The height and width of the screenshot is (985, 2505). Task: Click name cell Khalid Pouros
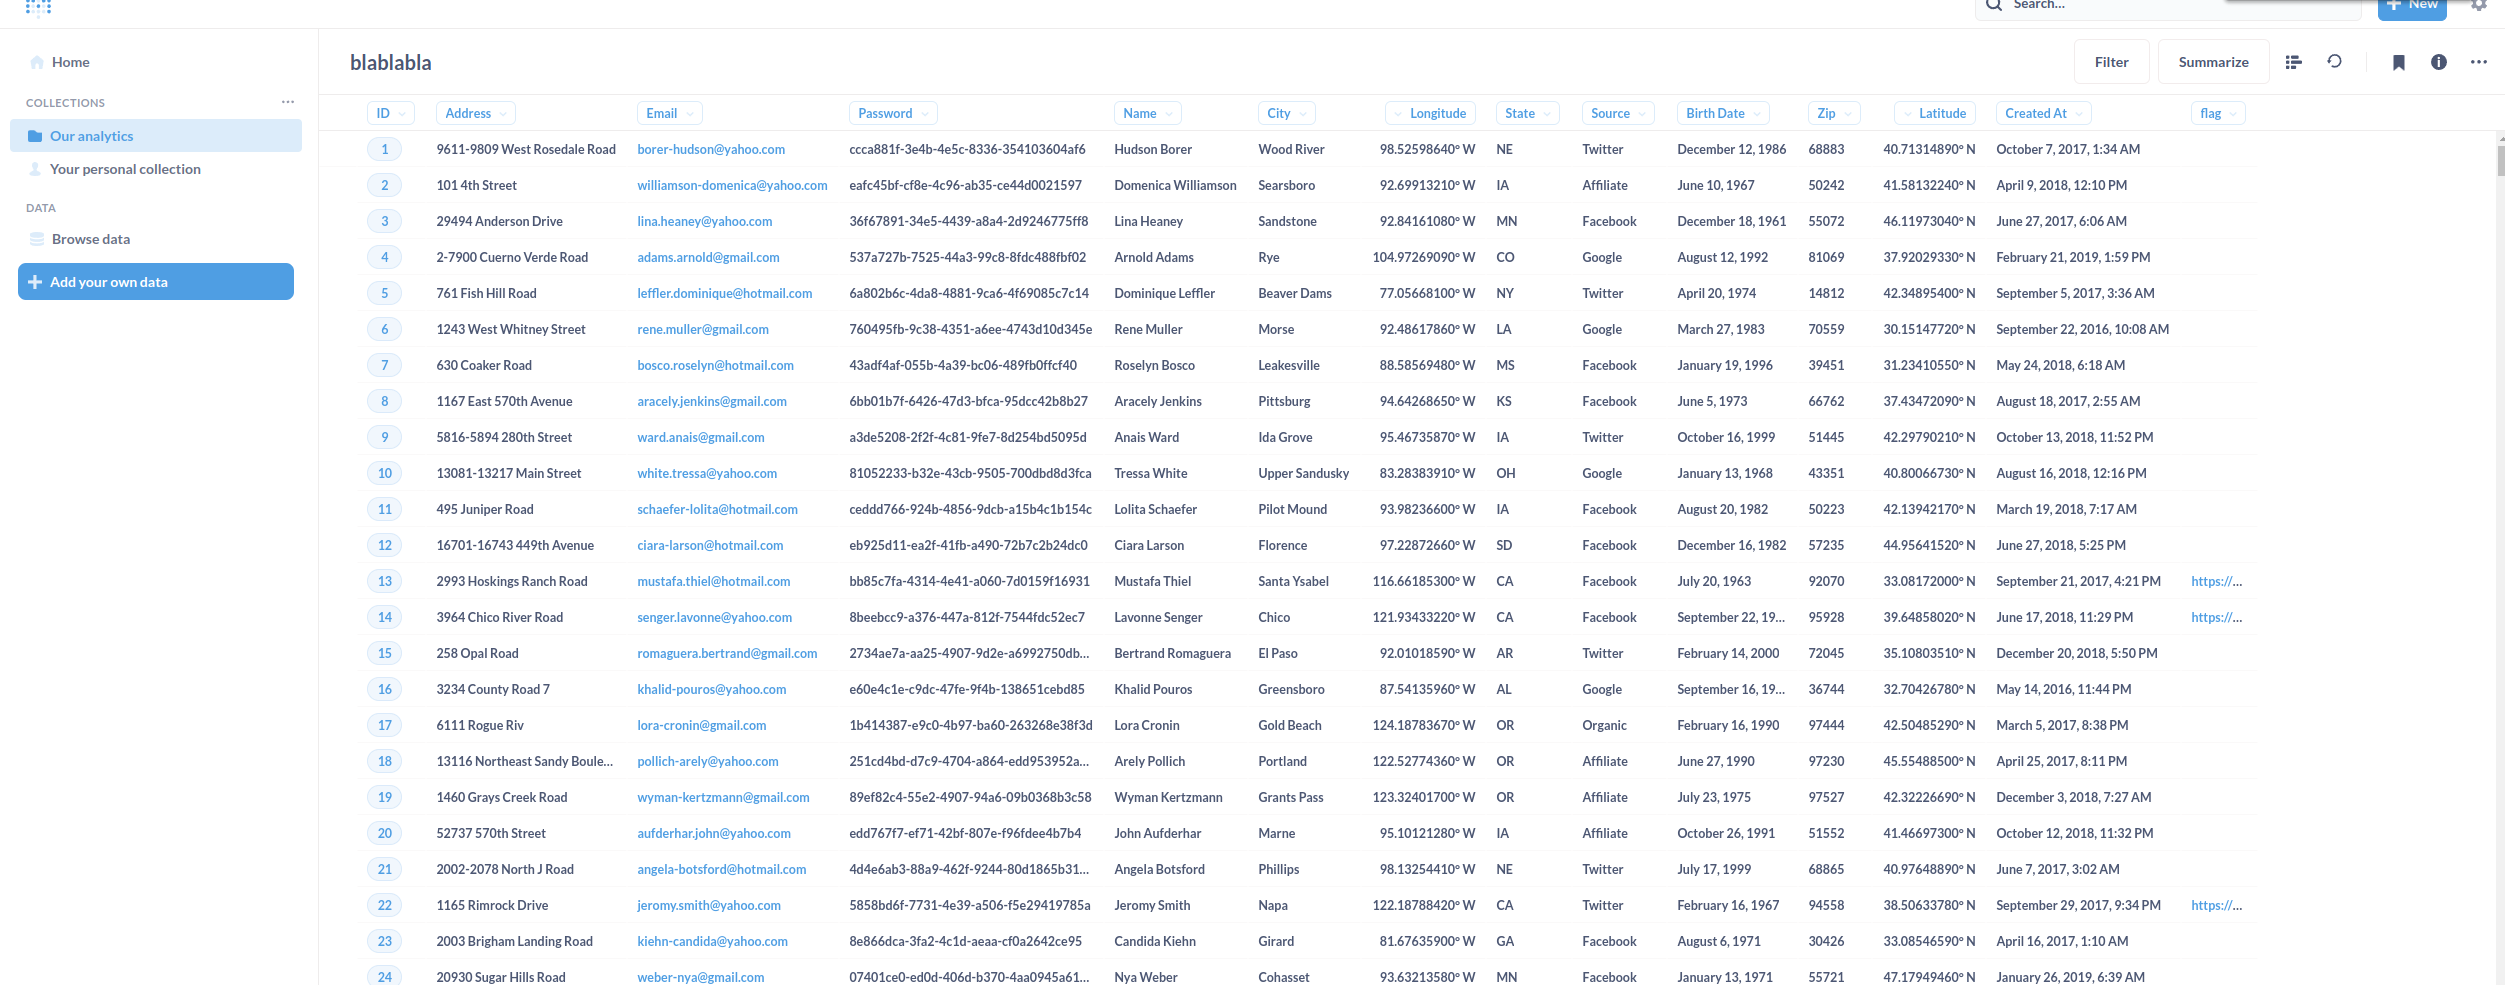(x=1153, y=689)
